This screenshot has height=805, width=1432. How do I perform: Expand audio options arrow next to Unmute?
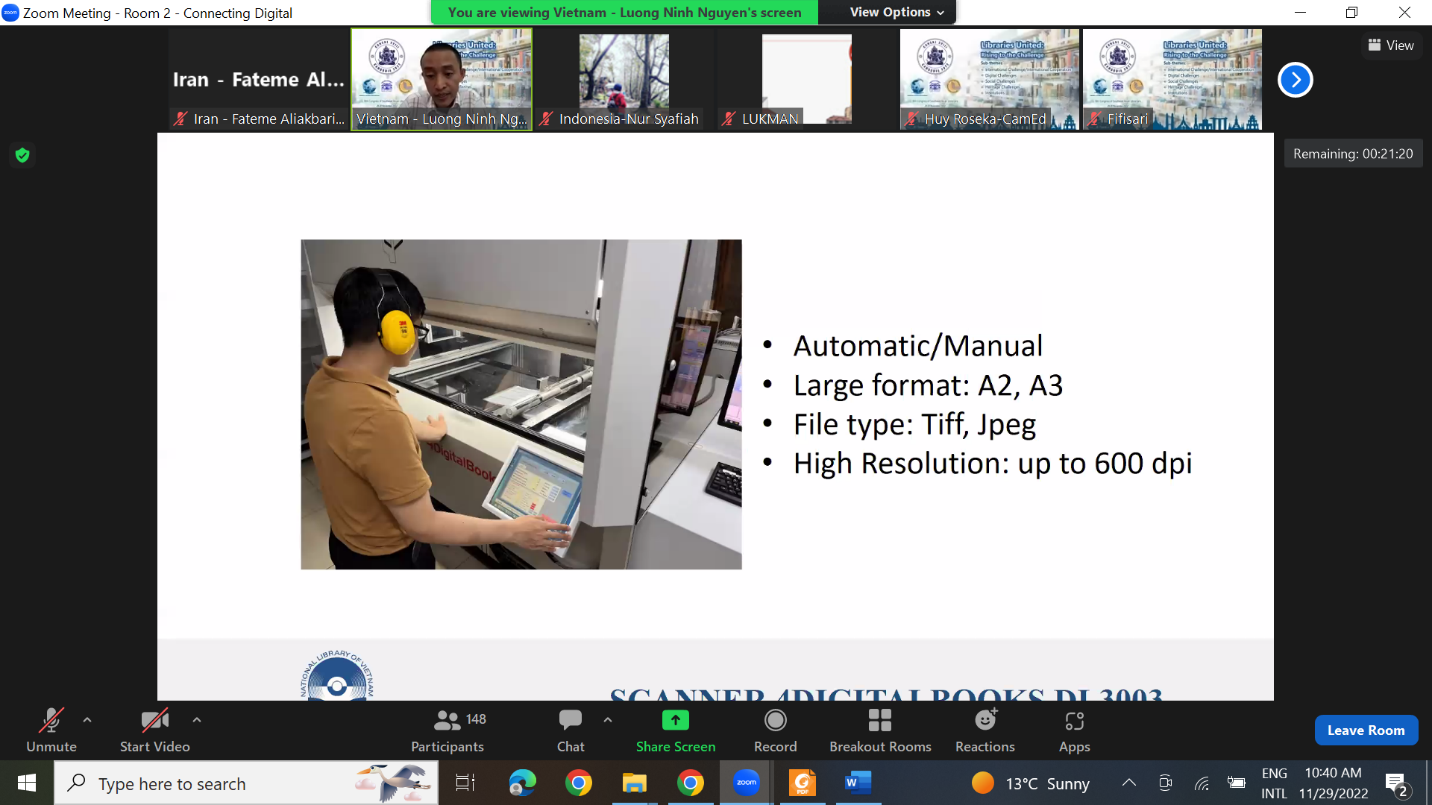87,719
